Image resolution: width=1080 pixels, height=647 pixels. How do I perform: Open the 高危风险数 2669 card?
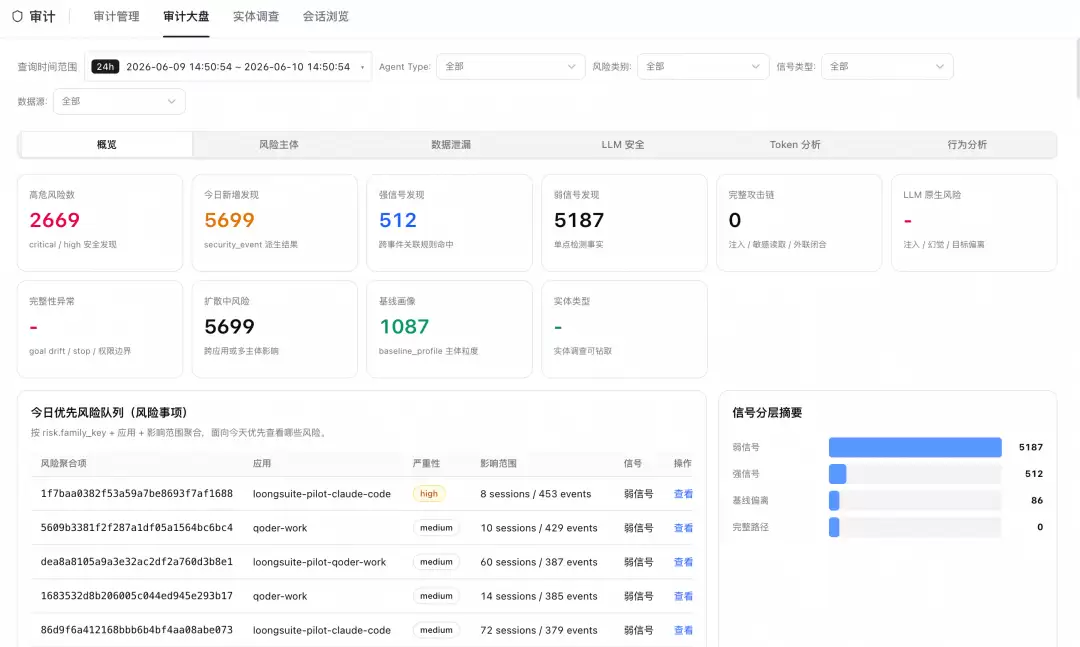click(100, 223)
